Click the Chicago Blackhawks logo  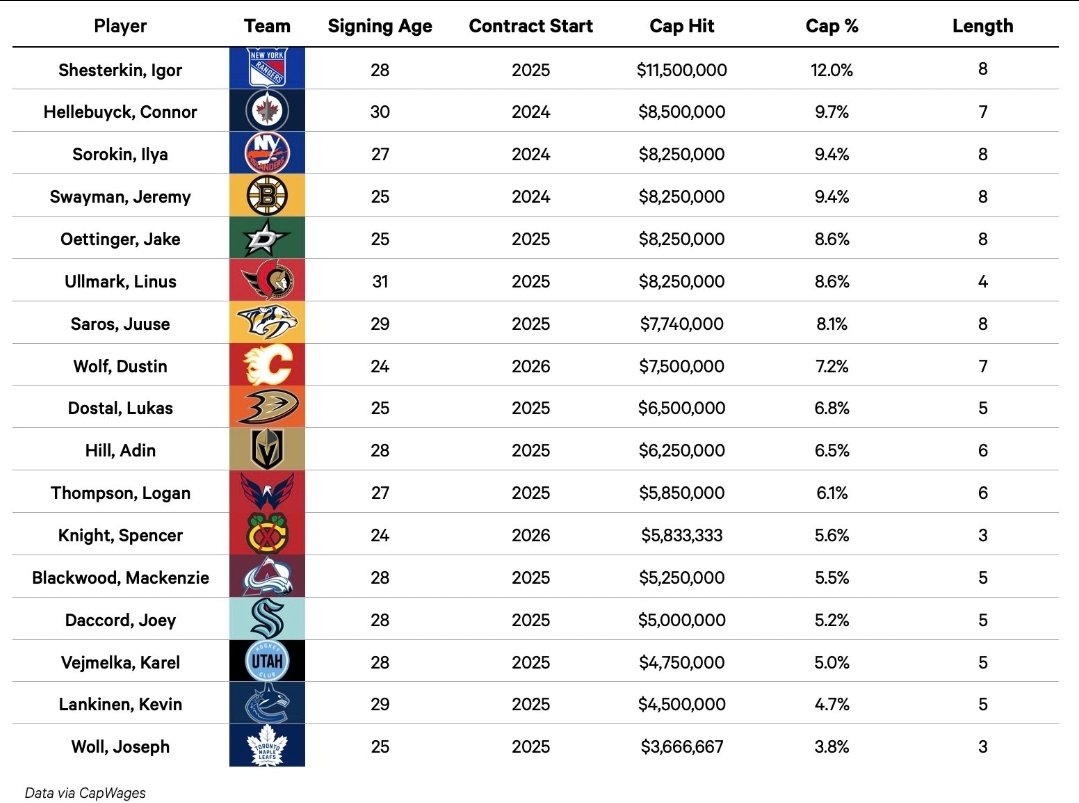coord(266,535)
